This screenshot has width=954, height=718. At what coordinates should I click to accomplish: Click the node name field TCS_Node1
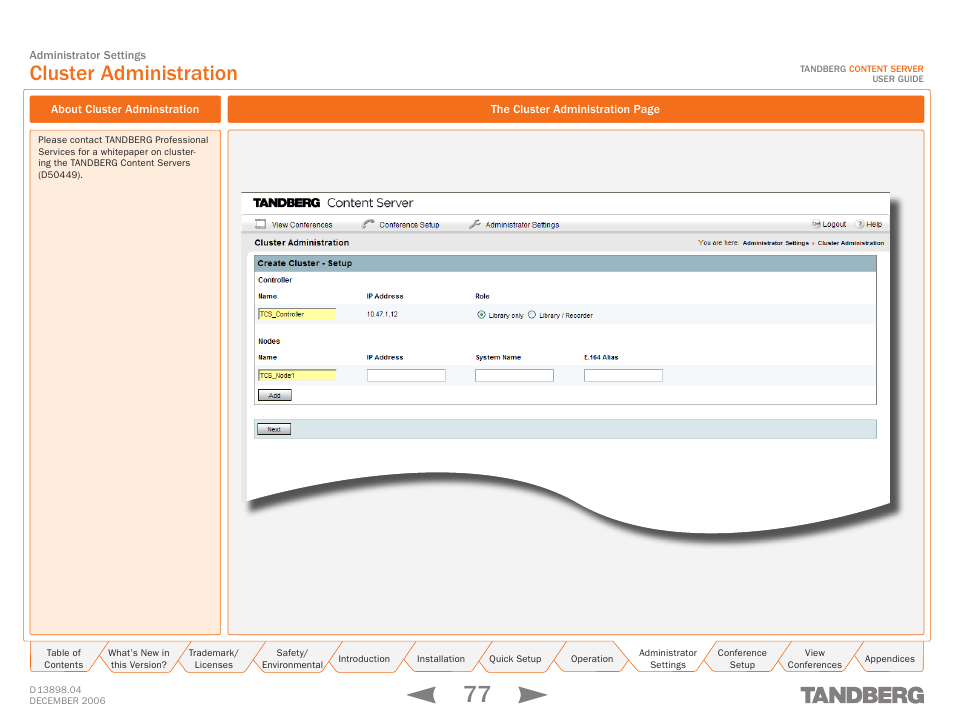(297, 375)
